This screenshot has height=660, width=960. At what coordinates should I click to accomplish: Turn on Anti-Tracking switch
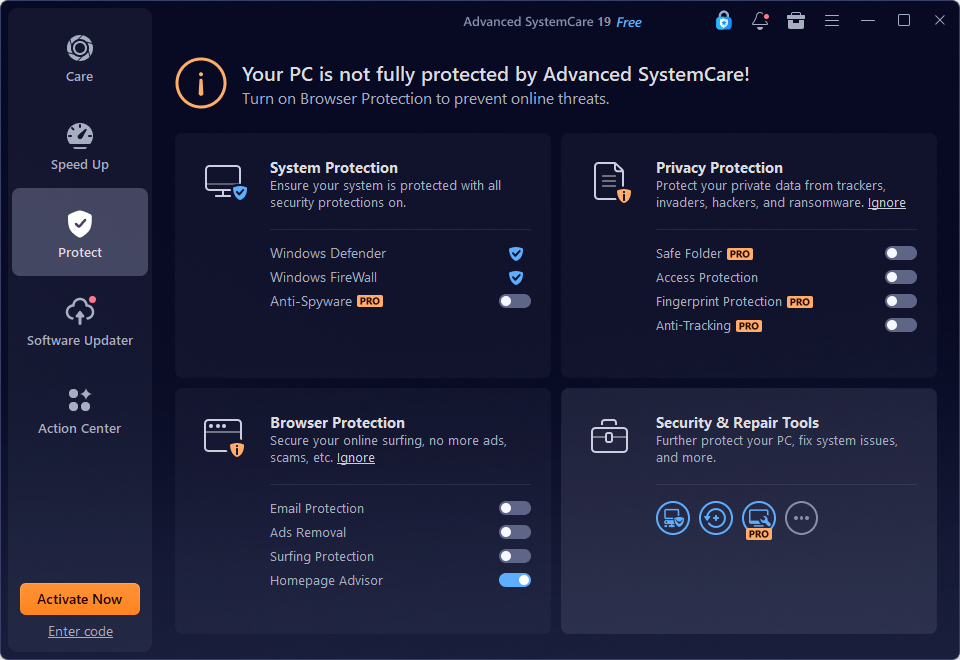click(x=901, y=325)
